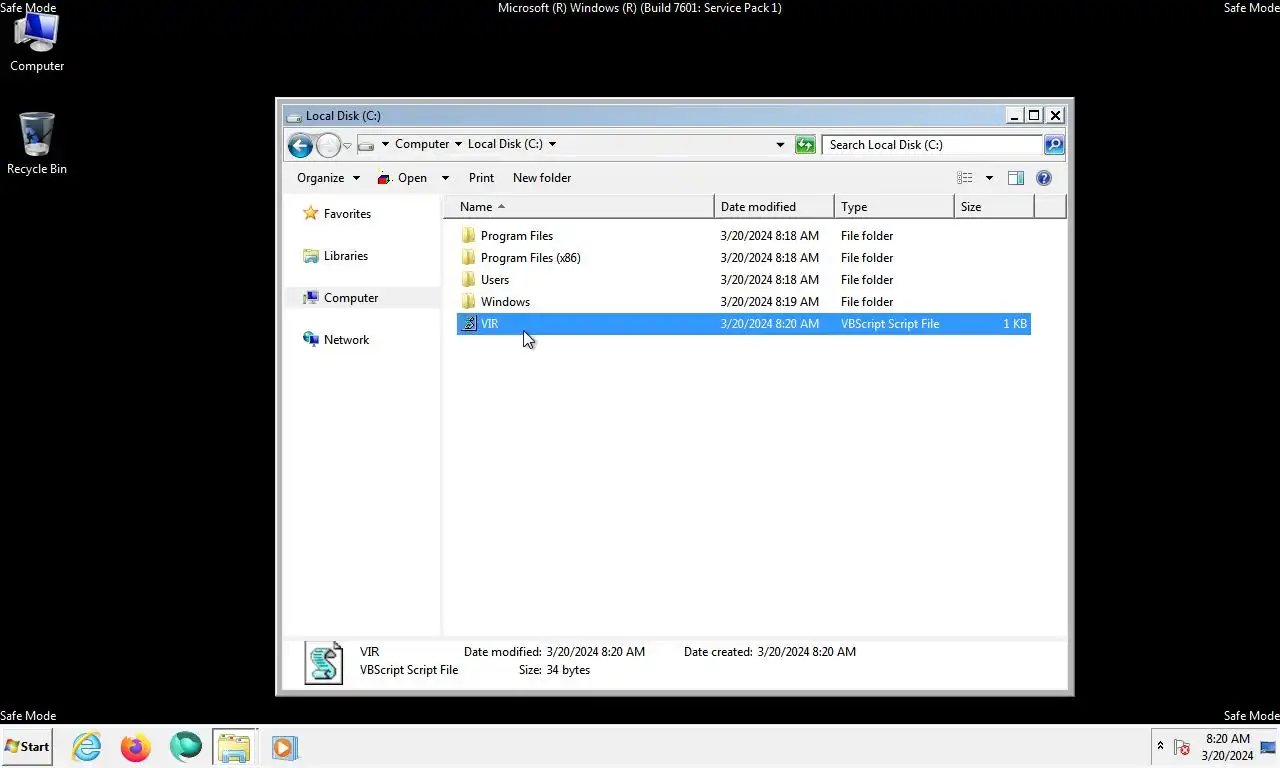Launch Internet Explorer from taskbar

click(87, 747)
